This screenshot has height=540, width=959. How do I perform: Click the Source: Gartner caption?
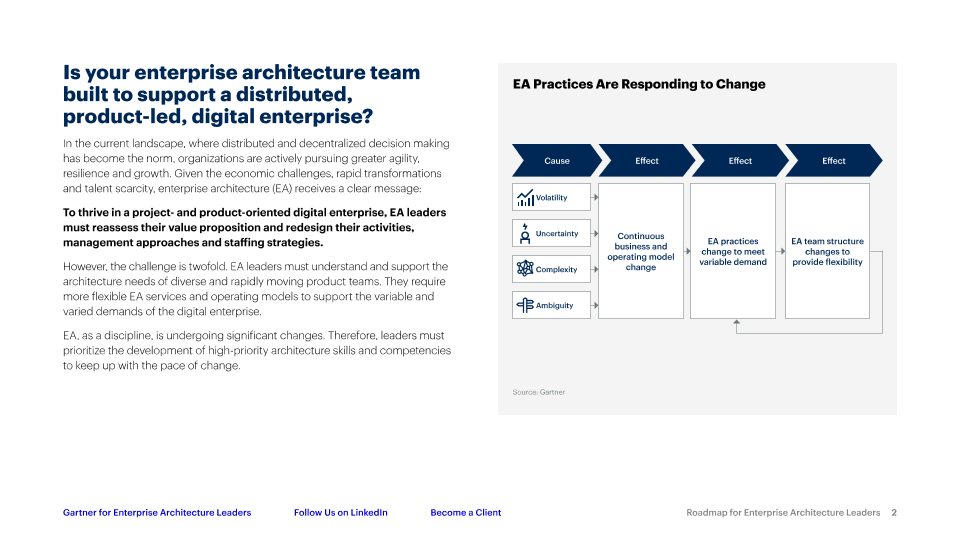tap(538, 392)
